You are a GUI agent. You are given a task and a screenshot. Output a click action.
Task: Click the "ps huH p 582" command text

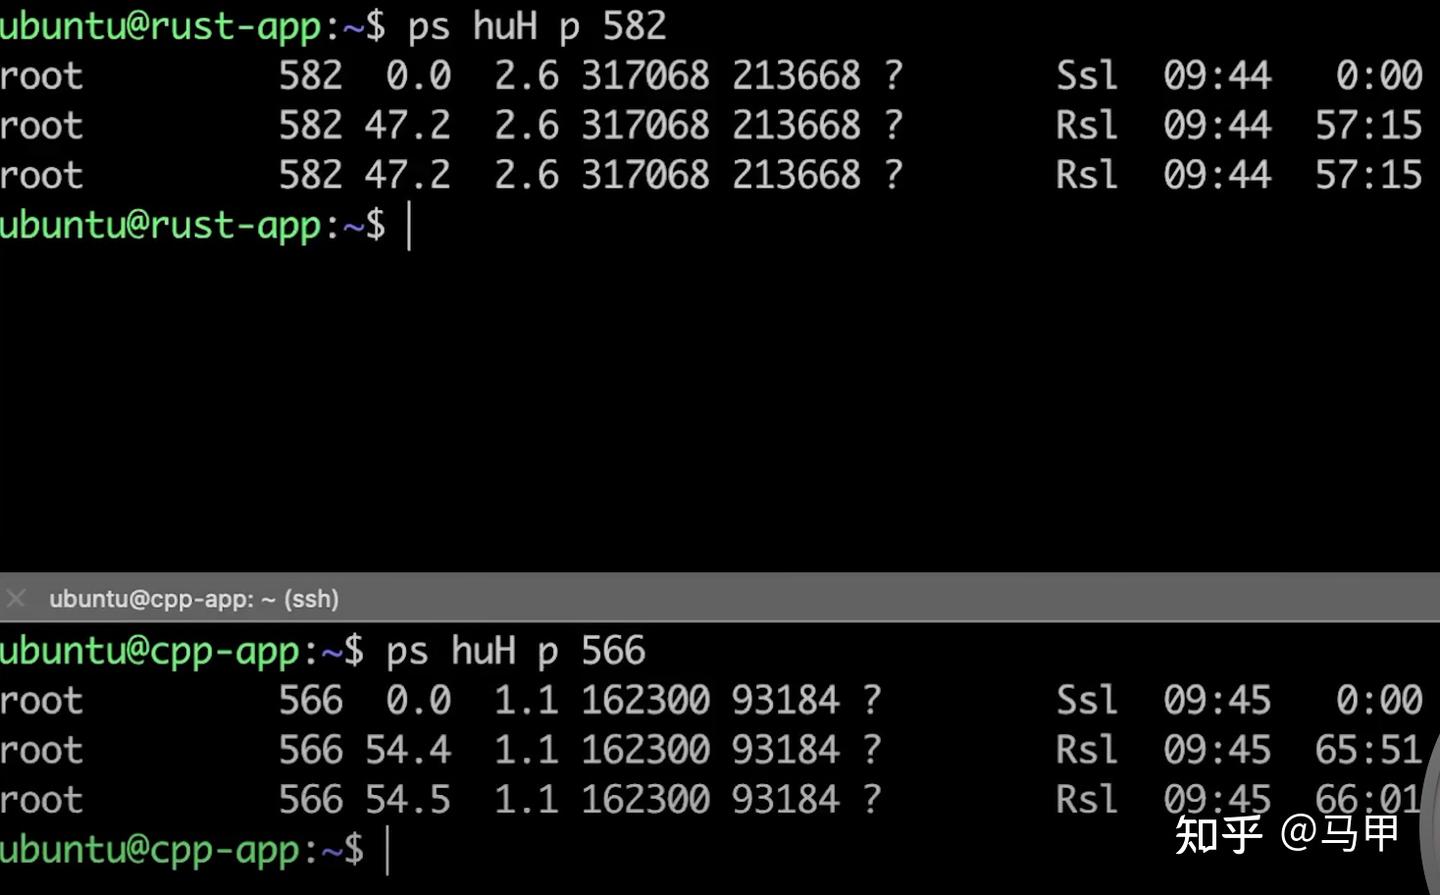pyautogui.click(x=536, y=26)
